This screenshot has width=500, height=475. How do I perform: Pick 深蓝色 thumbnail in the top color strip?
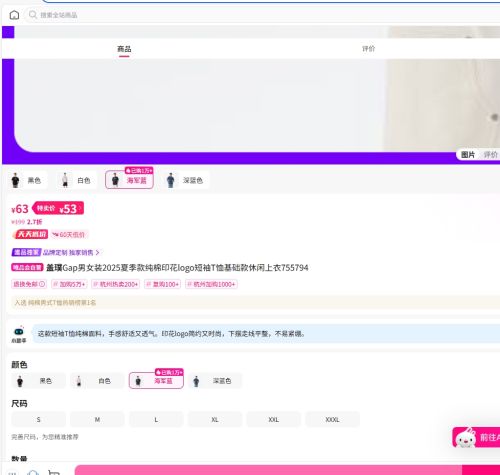click(186, 180)
